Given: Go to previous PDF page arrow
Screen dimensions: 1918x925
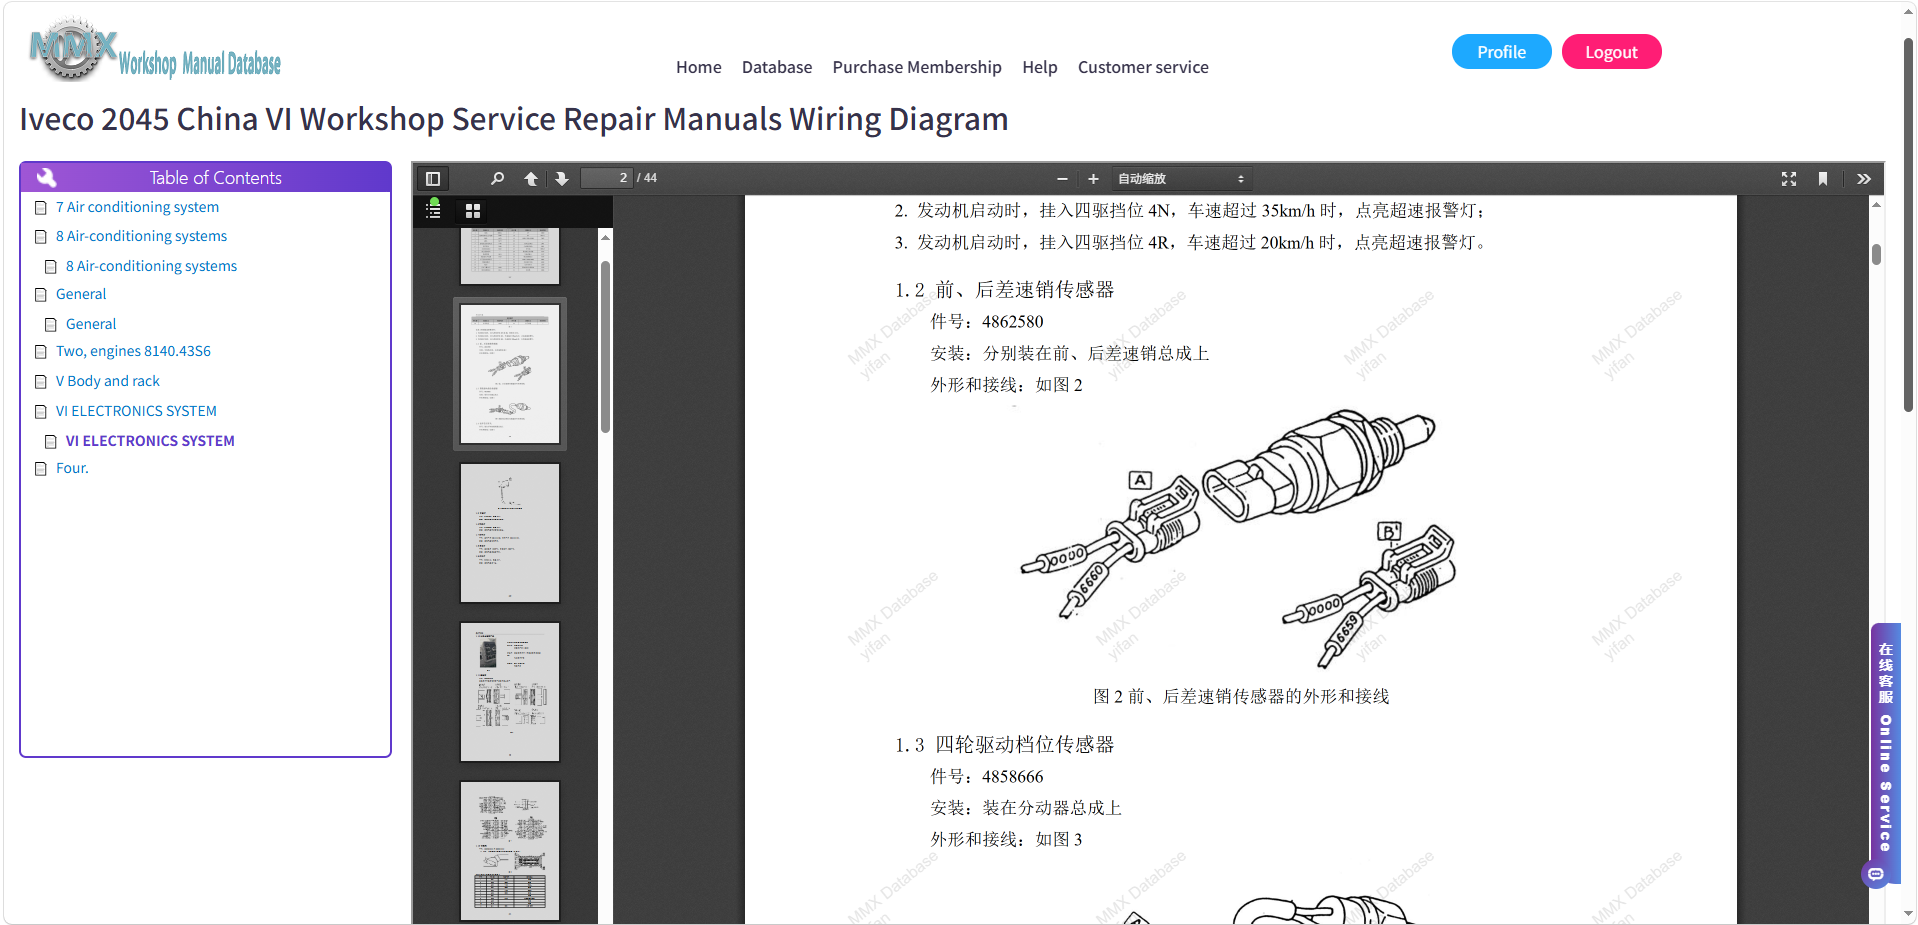Looking at the screenshot, I should 531,179.
